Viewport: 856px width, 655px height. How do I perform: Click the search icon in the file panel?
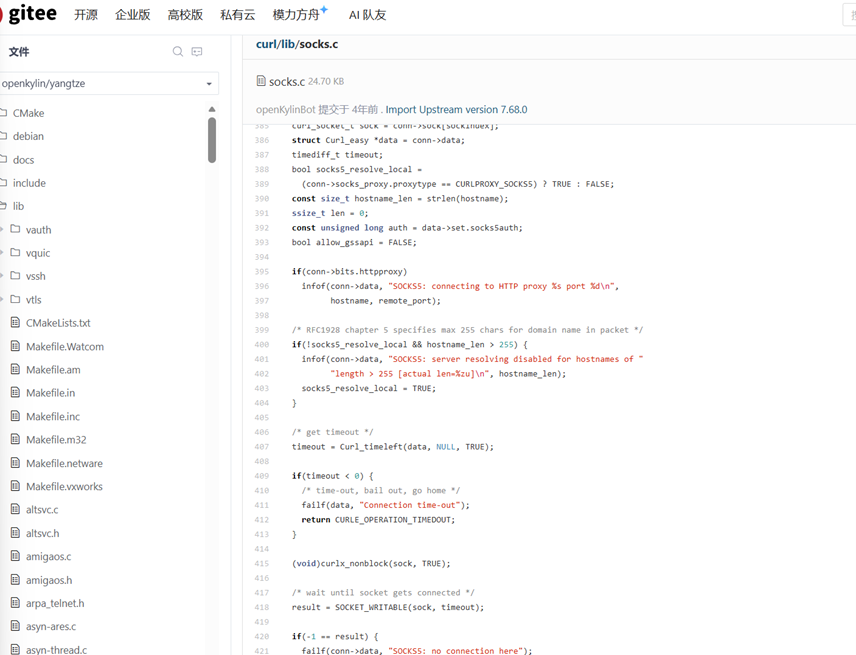178,52
